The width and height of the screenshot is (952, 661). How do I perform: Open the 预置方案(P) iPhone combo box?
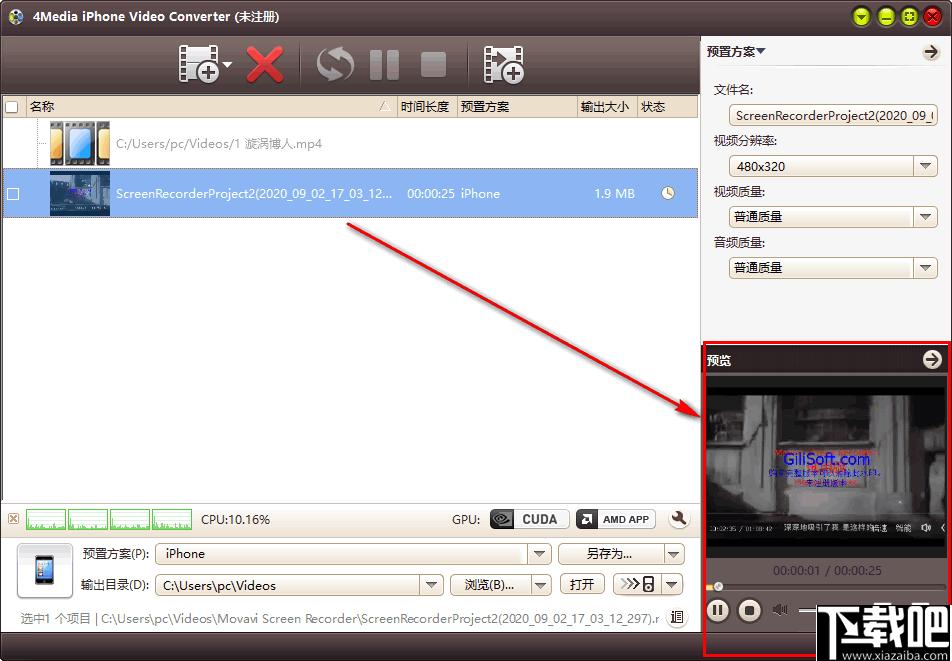click(353, 554)
